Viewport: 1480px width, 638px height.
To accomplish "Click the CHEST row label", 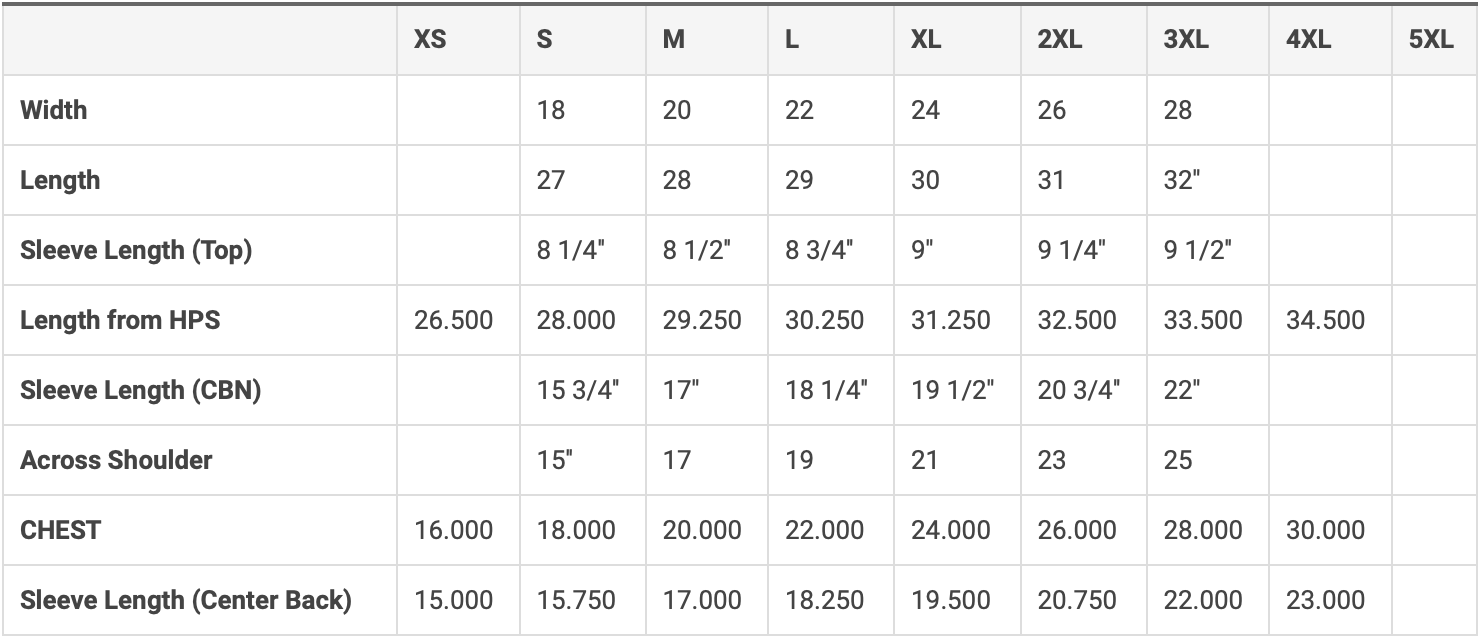I will pyautogui.click(x=61, y=530).
